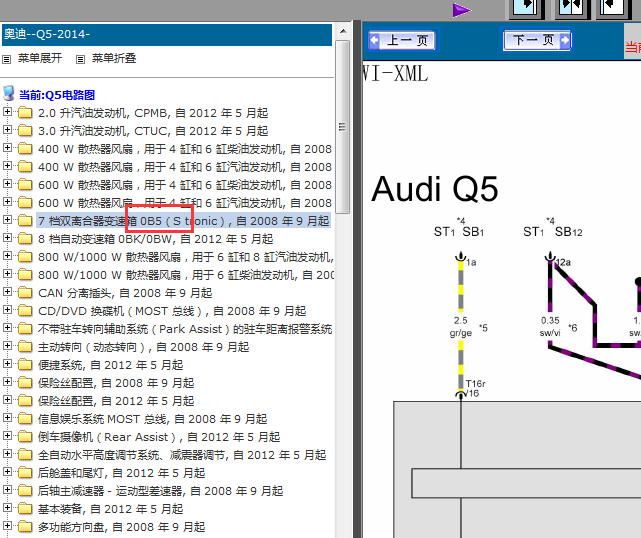This screenshot has height=538, width=641.
Task: Click folder icon of 倒车摄像机 (Rear Assist)
Action: [x=25, y=436]
